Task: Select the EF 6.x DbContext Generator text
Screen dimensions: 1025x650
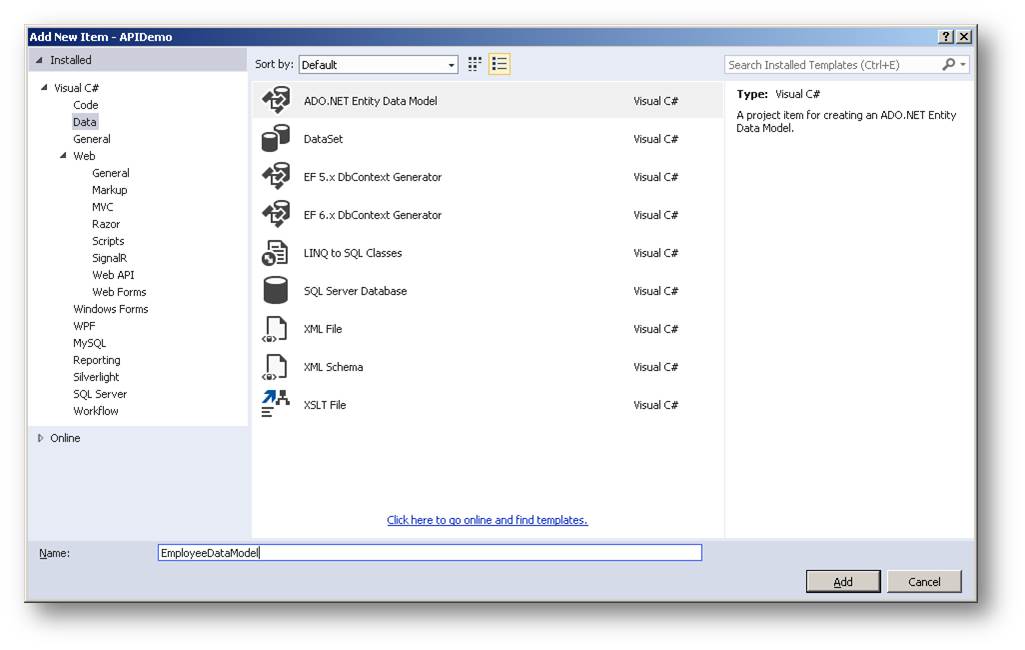Action: coord(373,214)
